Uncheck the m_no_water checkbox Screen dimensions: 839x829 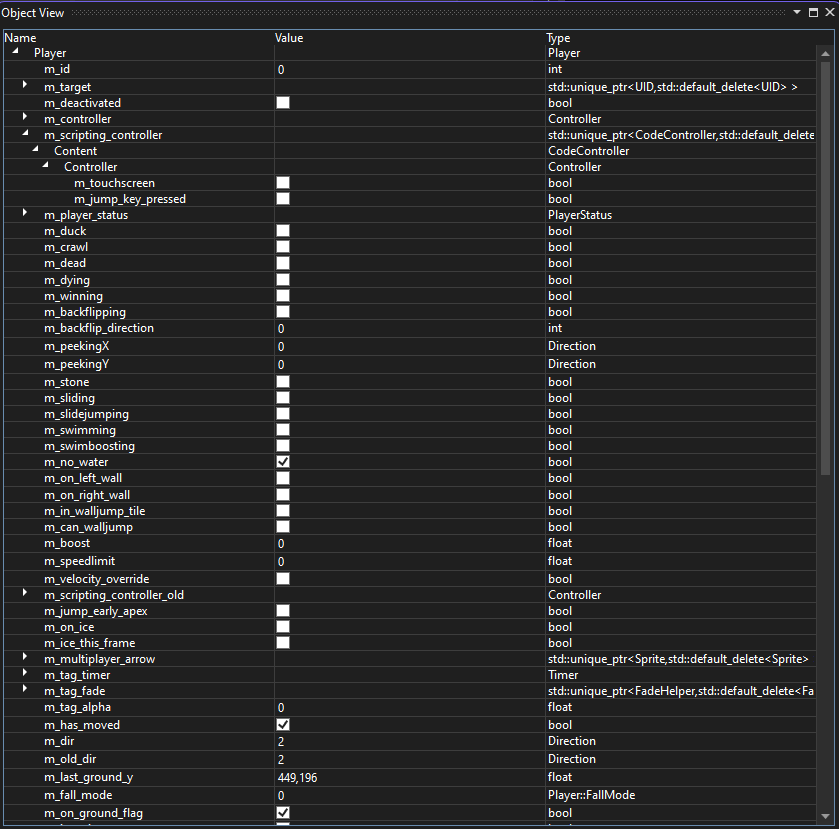coord(283,462)
